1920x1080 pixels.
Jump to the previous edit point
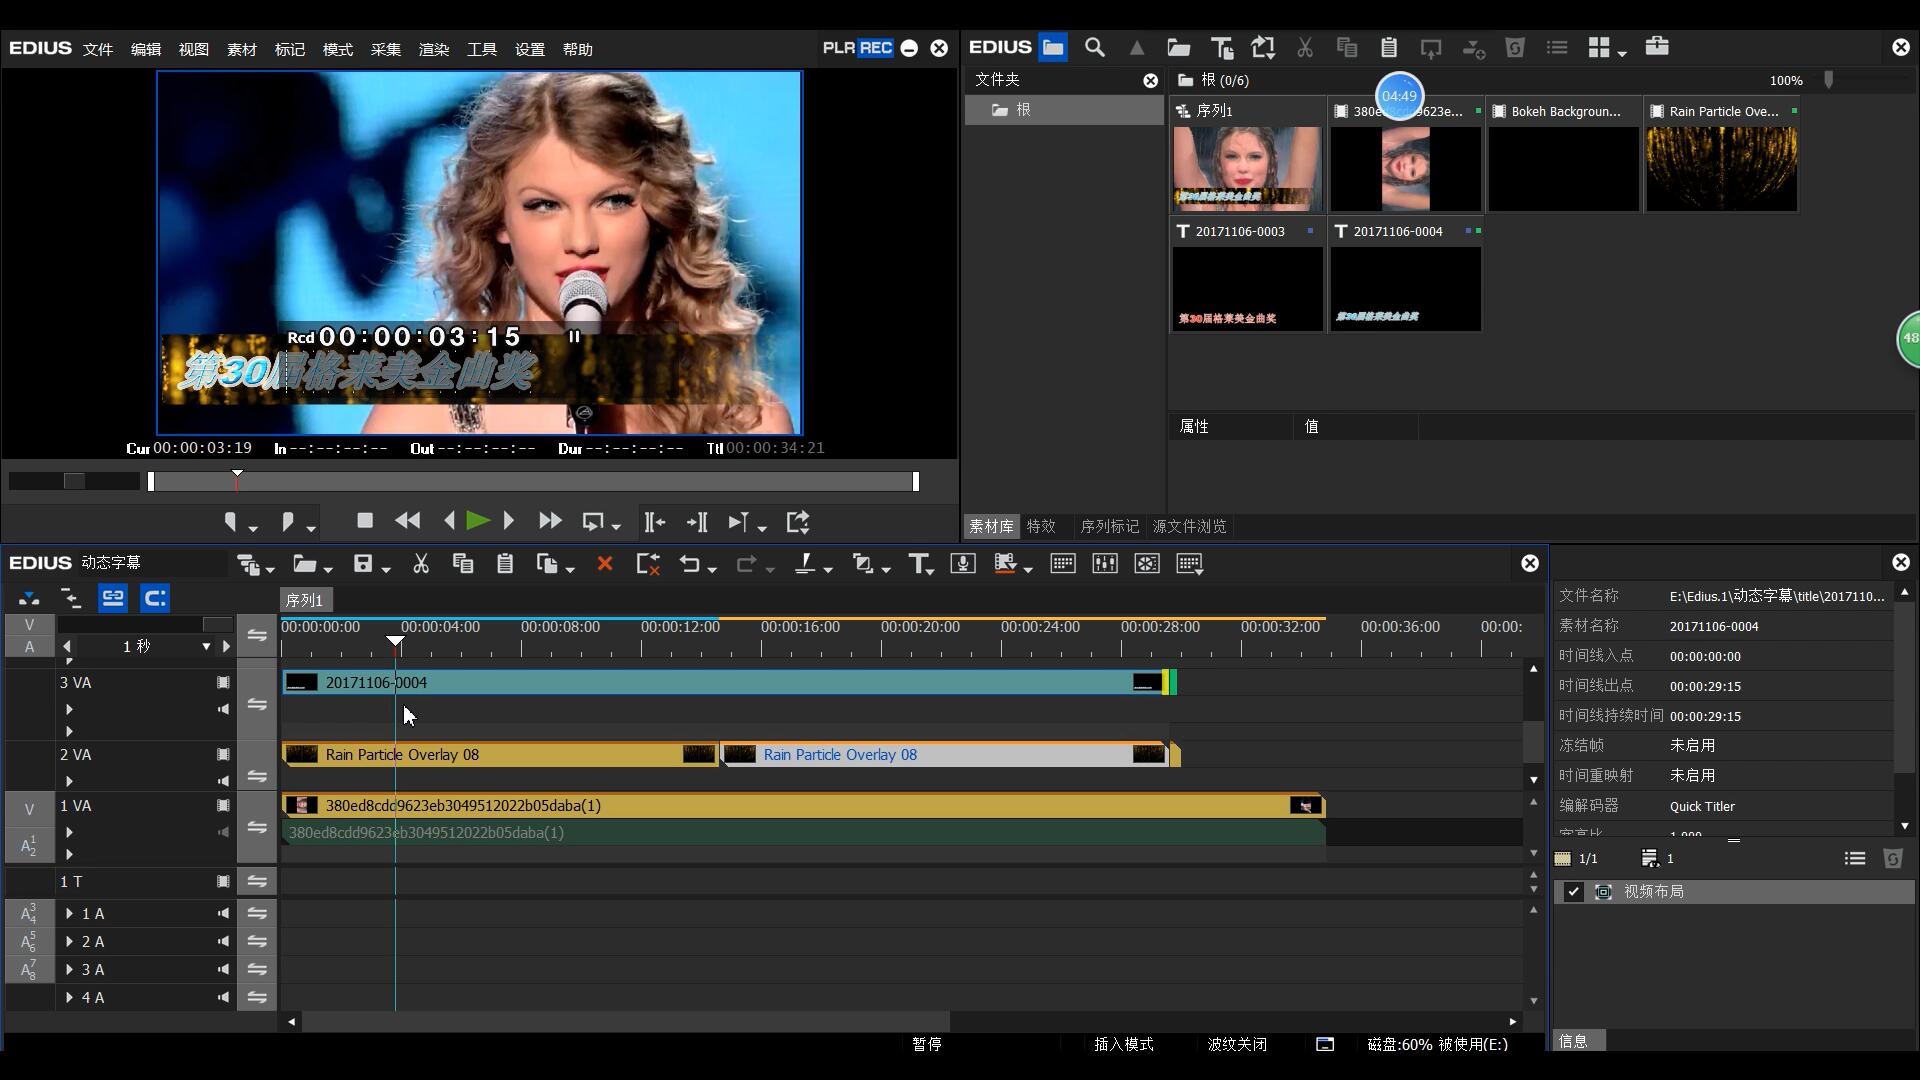655,522
